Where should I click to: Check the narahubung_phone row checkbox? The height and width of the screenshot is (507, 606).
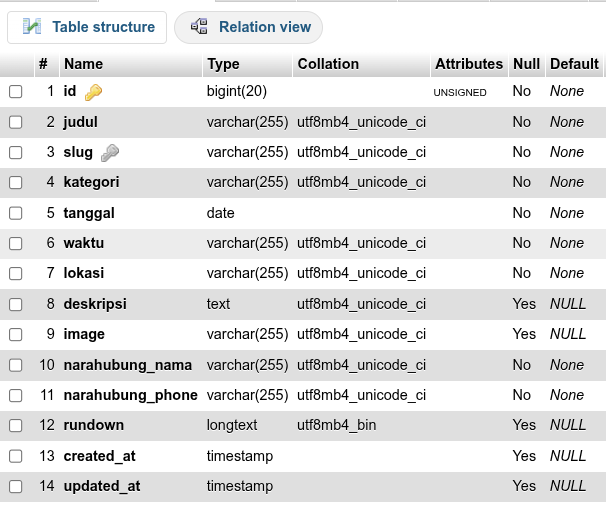15,395
